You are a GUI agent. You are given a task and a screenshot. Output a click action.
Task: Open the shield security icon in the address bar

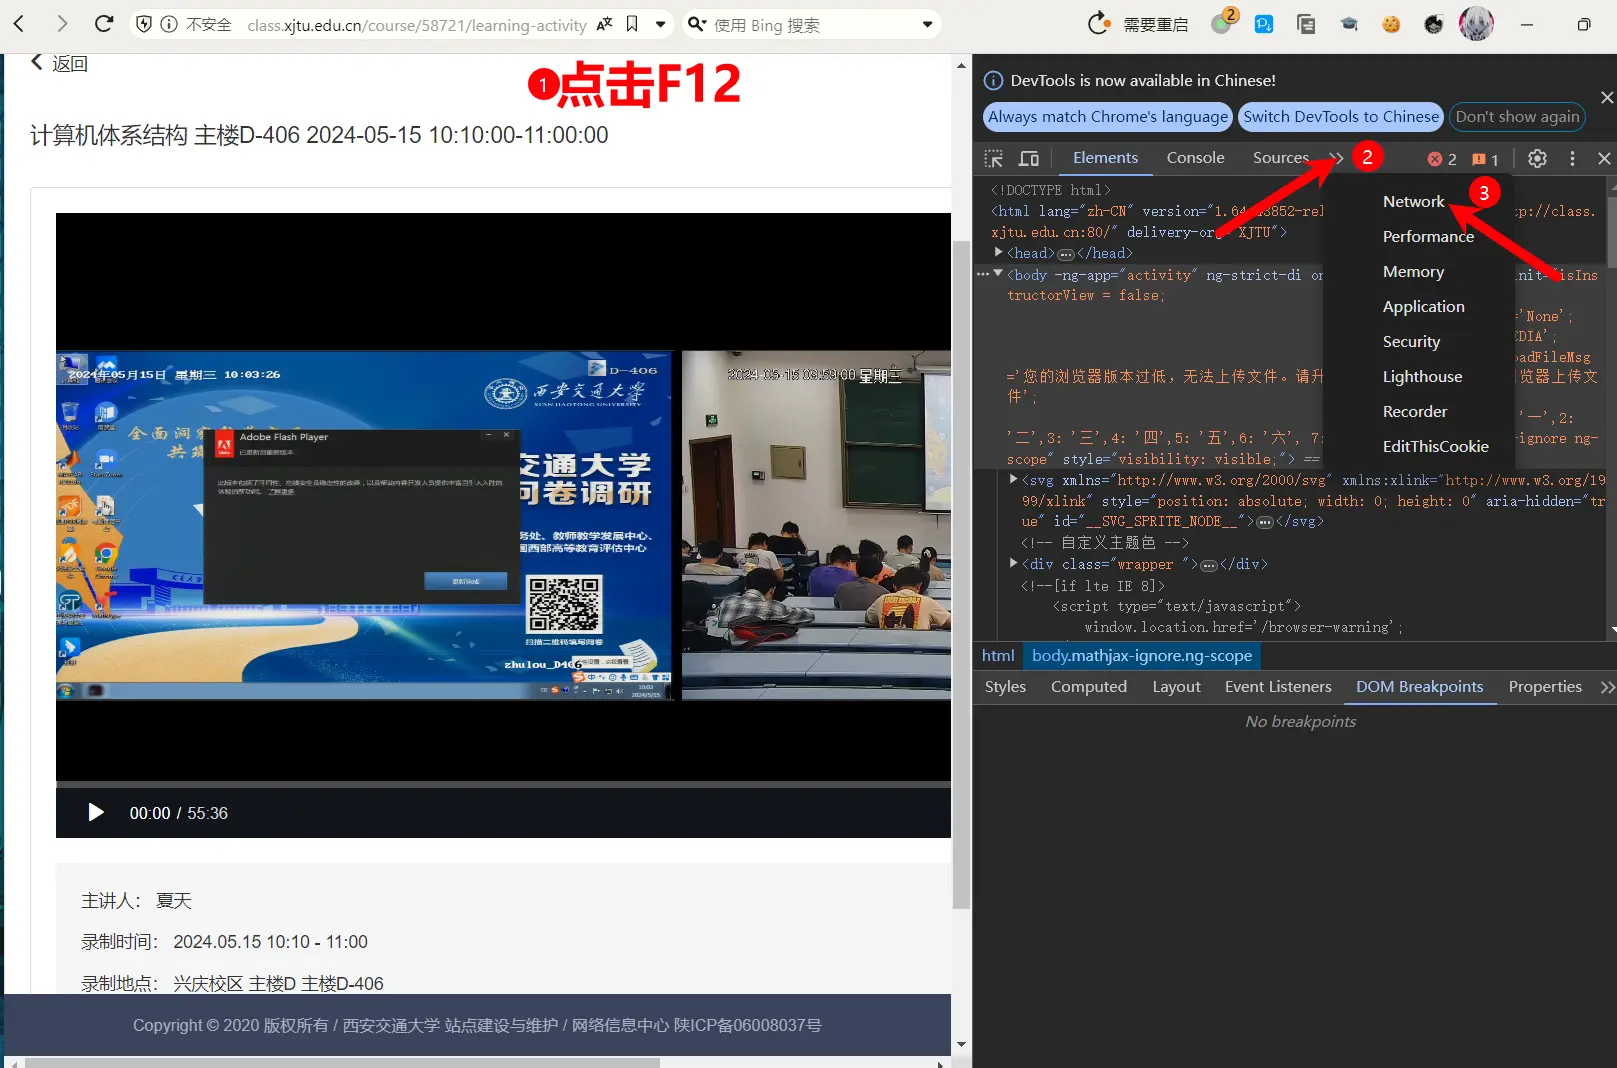(x=144, y=24)
